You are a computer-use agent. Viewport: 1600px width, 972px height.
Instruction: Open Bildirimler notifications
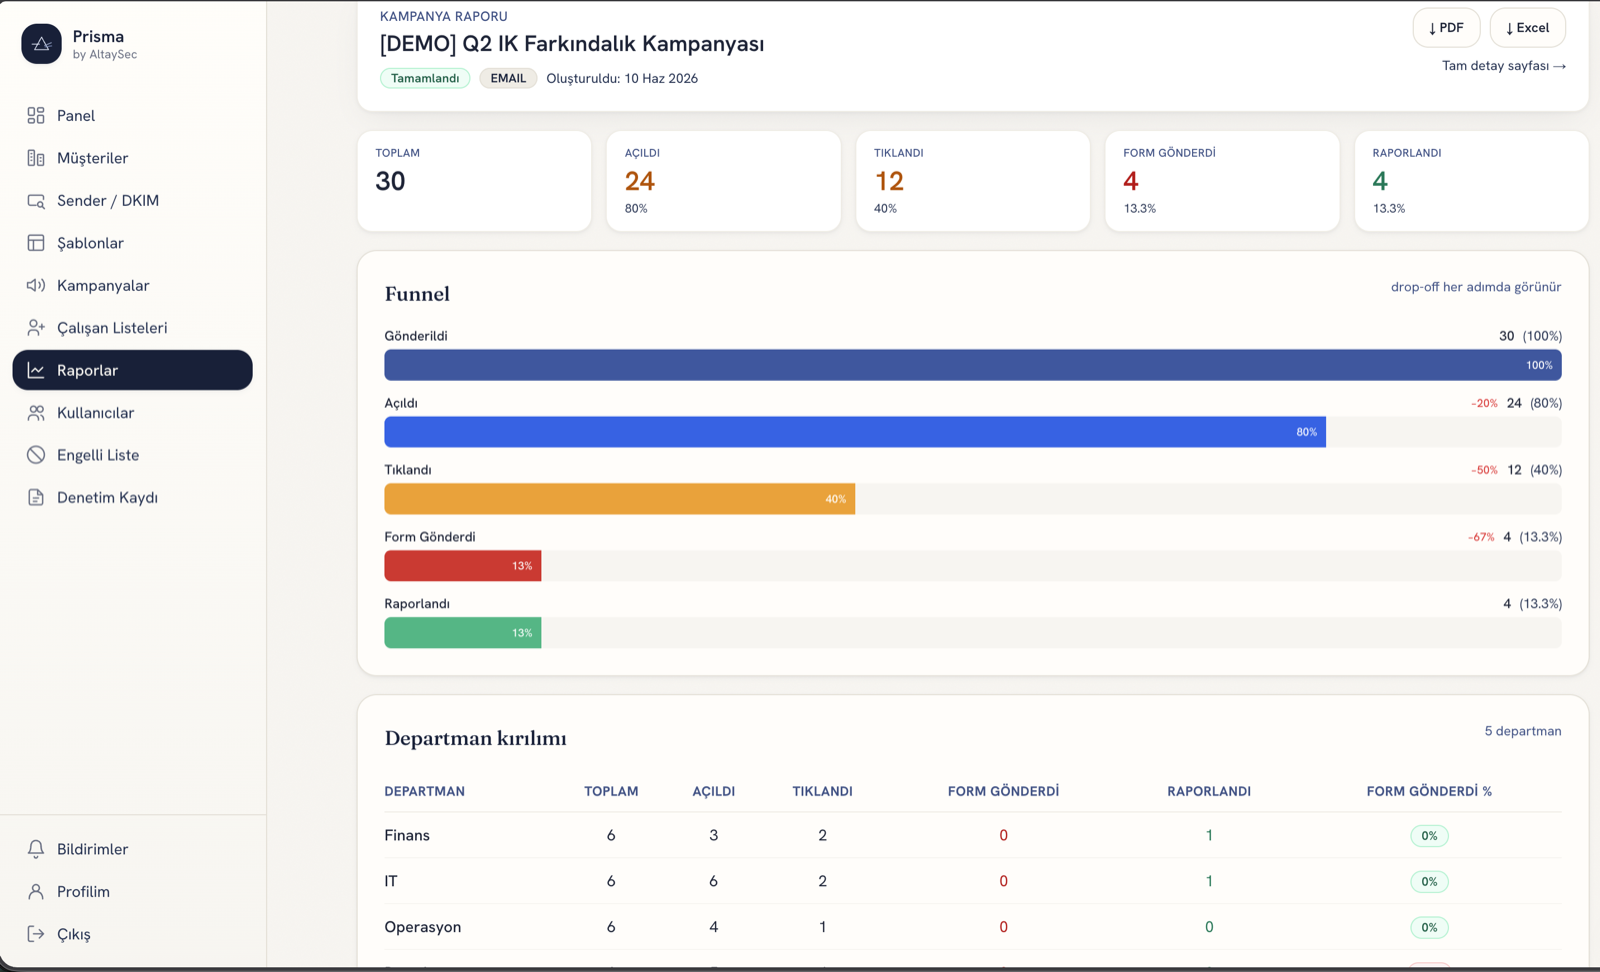(x=132, y=849)
